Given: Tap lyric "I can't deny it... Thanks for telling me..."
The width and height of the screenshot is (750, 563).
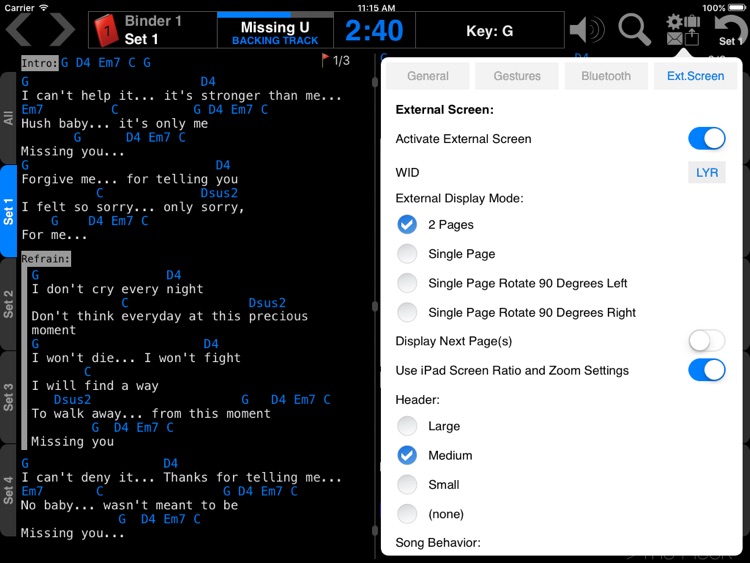Looking at the screenshot, I should coord(181,477).
